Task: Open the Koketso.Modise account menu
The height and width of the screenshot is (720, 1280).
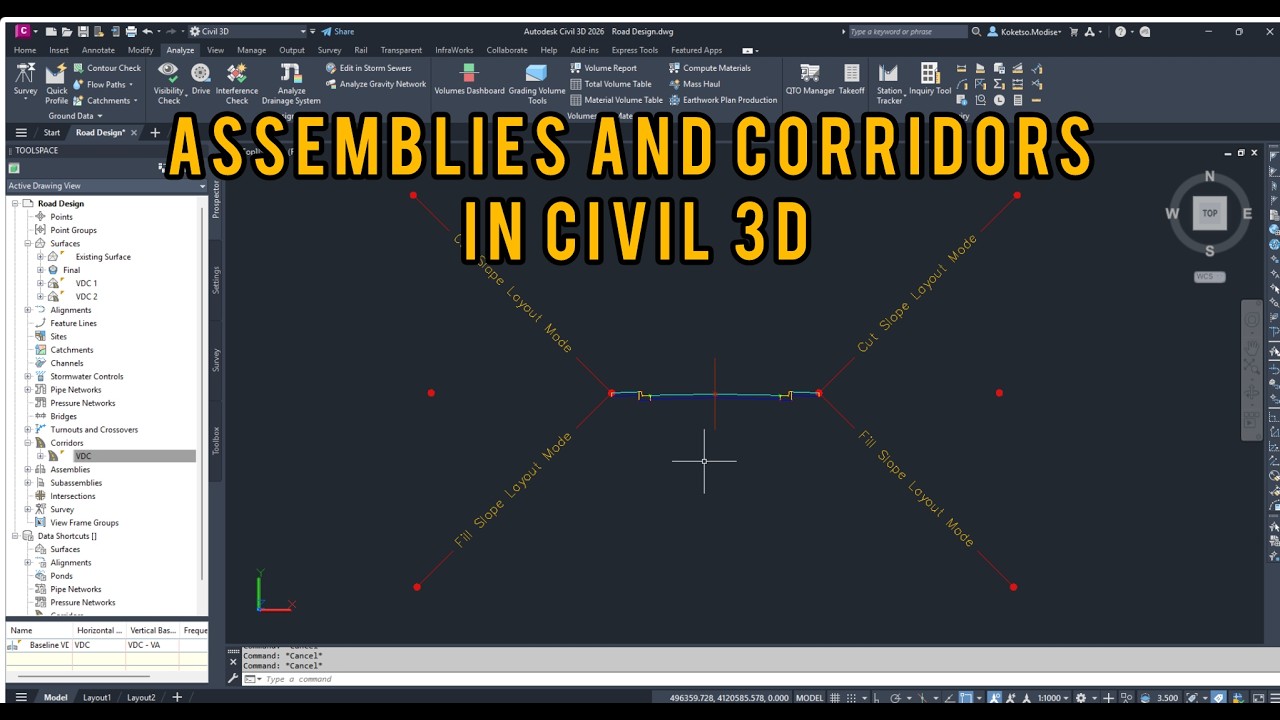Action: pyautogui.click(x=1025, y=32)
